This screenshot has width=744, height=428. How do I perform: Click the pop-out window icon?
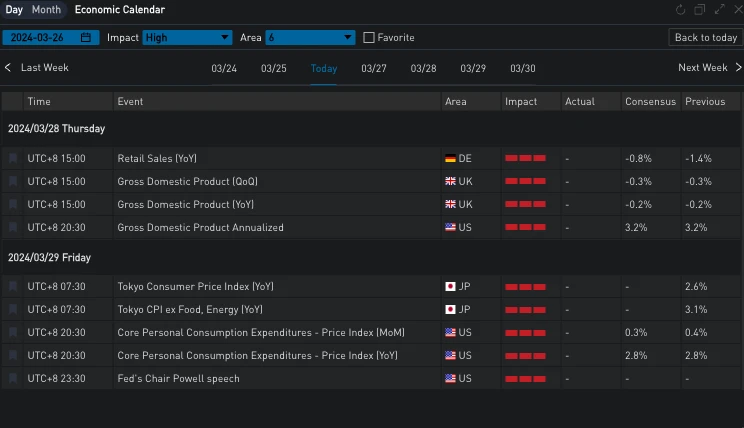tap(700, 10)
